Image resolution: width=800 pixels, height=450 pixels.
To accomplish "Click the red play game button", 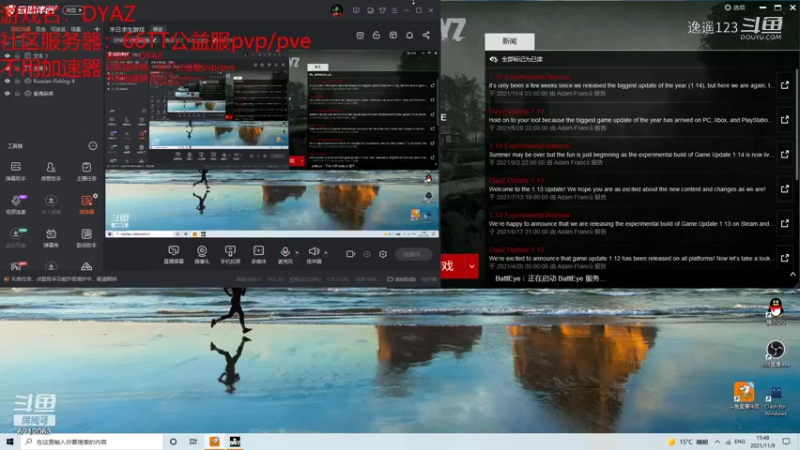I will pyautogui.click(x=452, y=266).
